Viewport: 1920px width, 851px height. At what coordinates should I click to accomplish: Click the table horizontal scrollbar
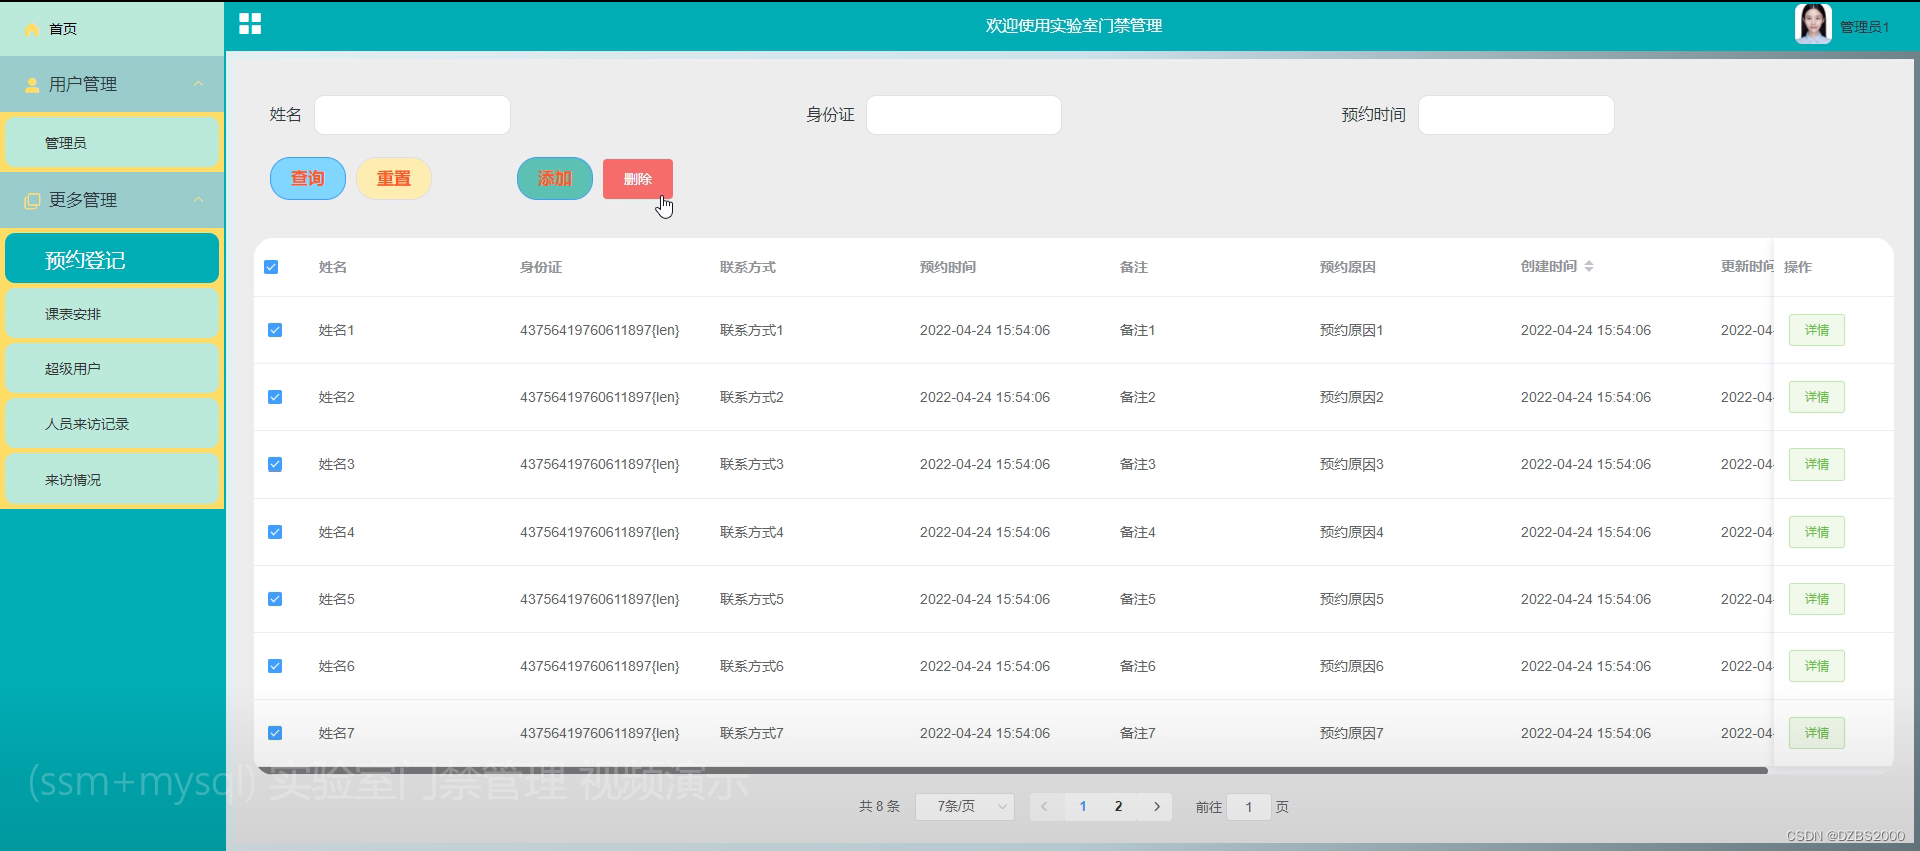coord(1011,770)
